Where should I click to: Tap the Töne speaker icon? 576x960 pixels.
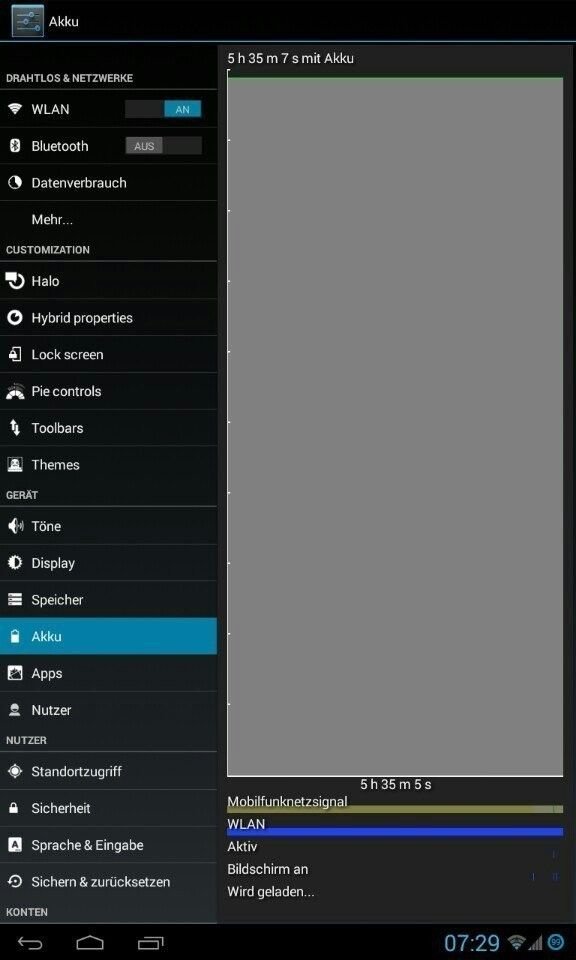click(x=15, y=526)
